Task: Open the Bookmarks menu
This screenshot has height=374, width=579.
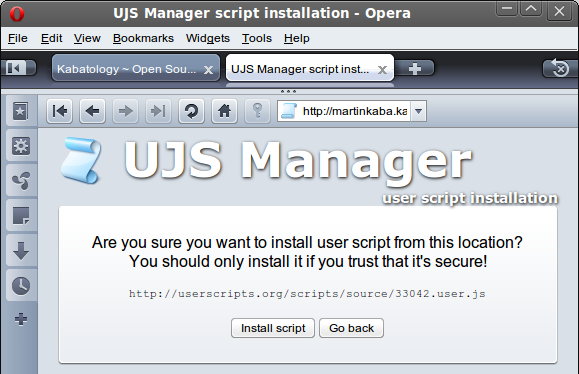Action: coord(143,38)
